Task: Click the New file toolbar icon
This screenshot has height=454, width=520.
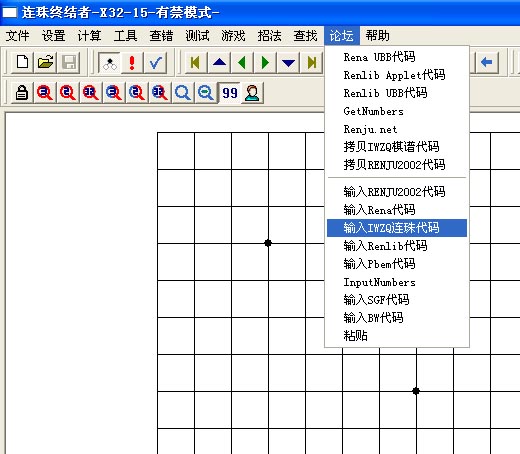Action: click(x=22, y=62)
